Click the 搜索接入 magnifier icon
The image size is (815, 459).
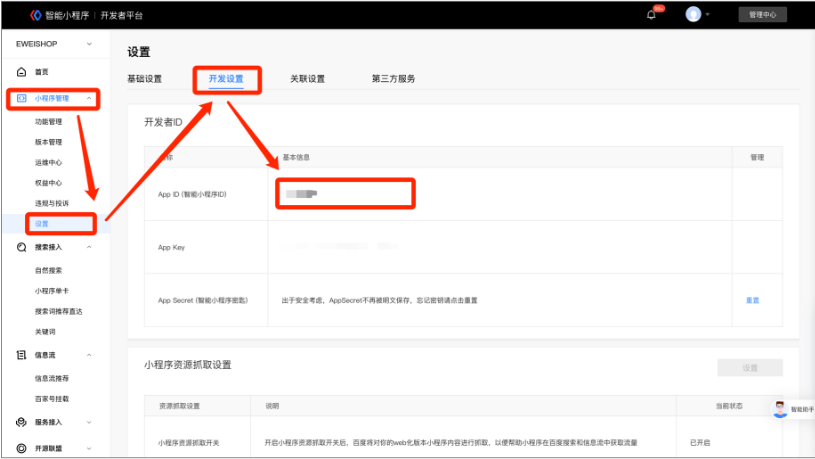click(21, 246)
